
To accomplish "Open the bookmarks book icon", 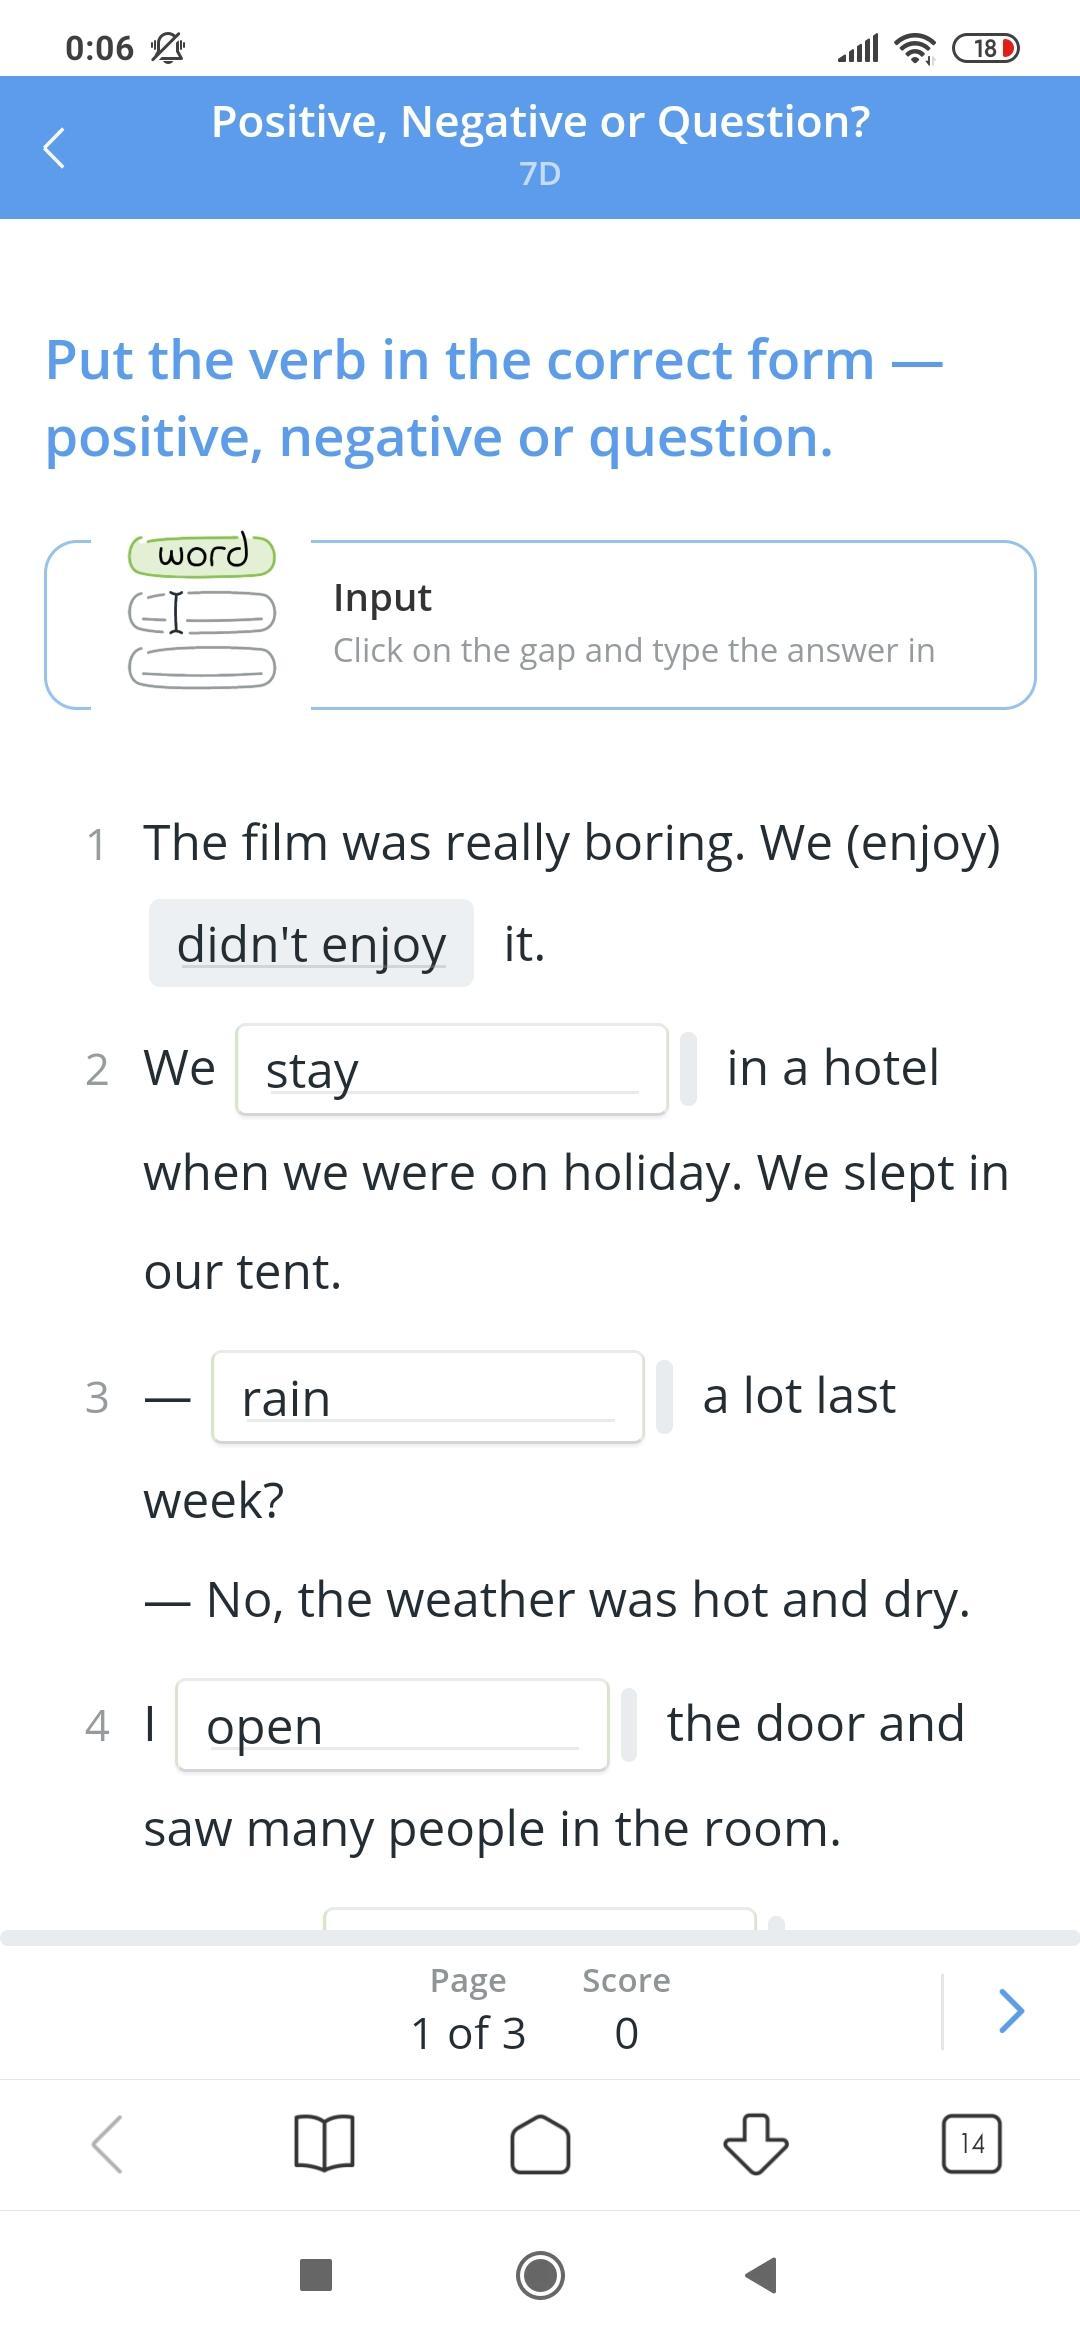I will [x=324, y=2144].
